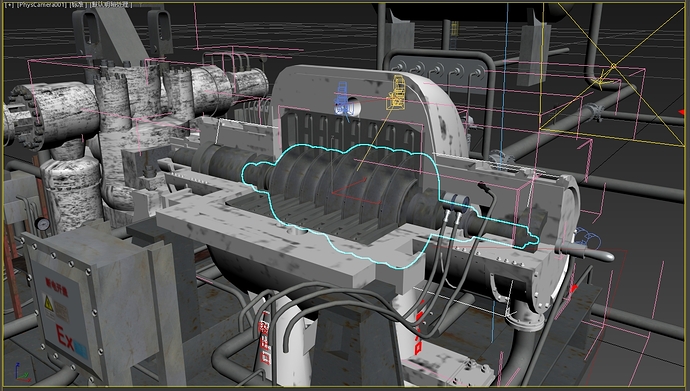690x391 pixels.
Task: Click the red arrow marker at the right viewport edge
Action: [681, 112]
